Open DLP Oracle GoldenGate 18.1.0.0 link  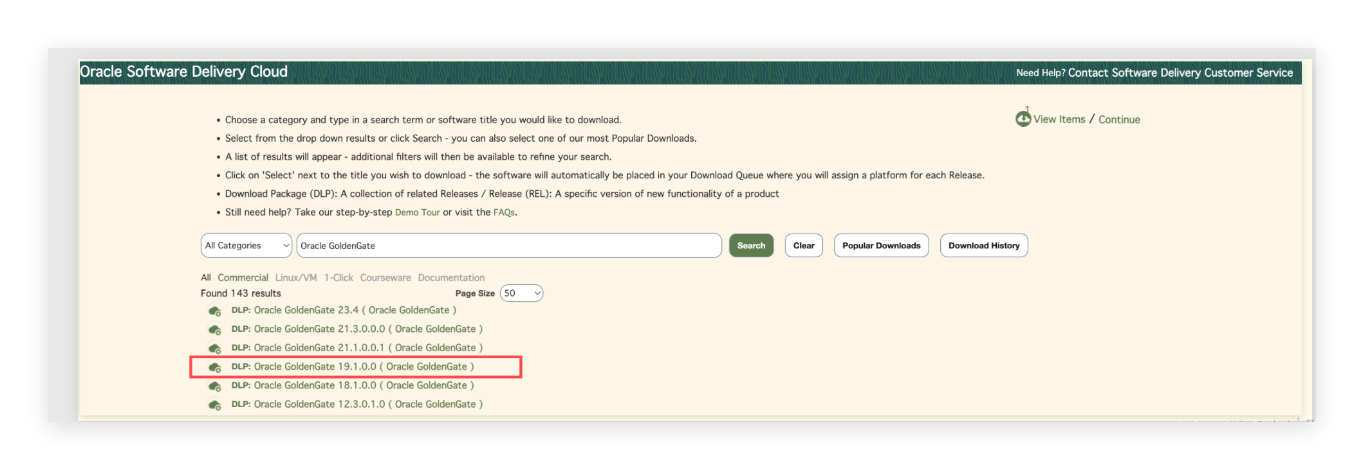pyautogui.click(x=352, y=385)
